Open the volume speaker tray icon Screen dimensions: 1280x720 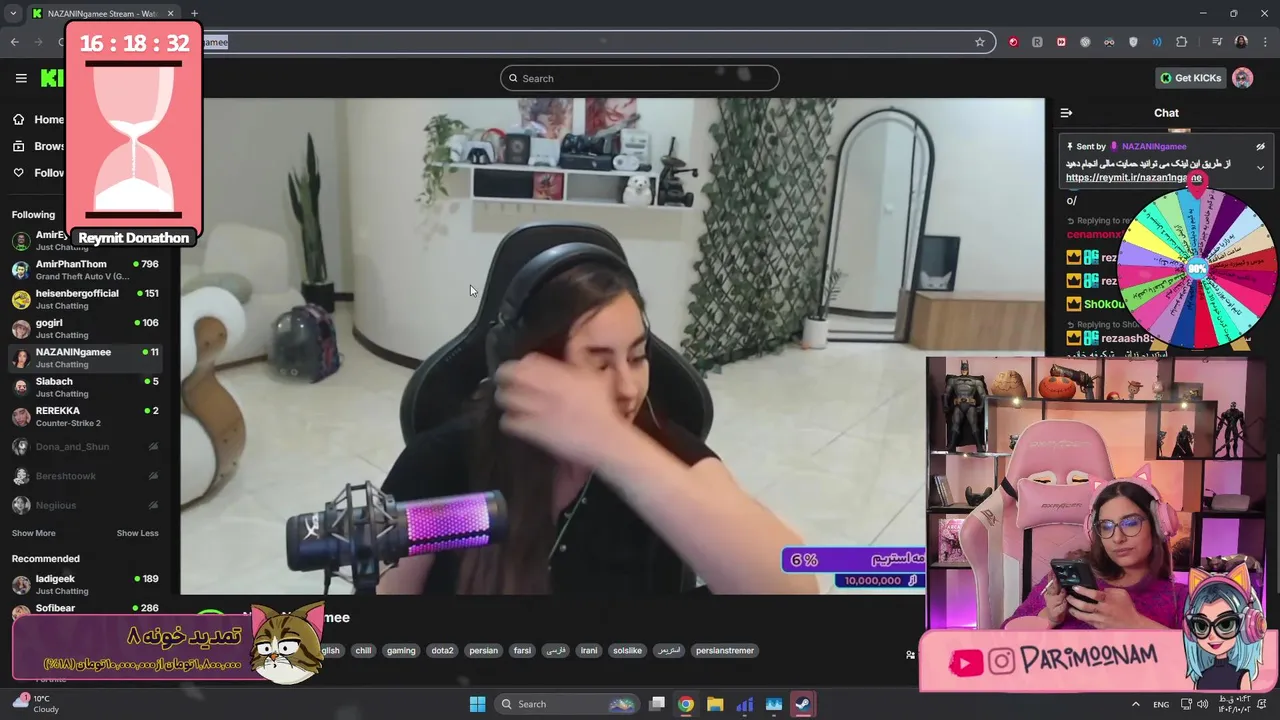pos(1204,704)
